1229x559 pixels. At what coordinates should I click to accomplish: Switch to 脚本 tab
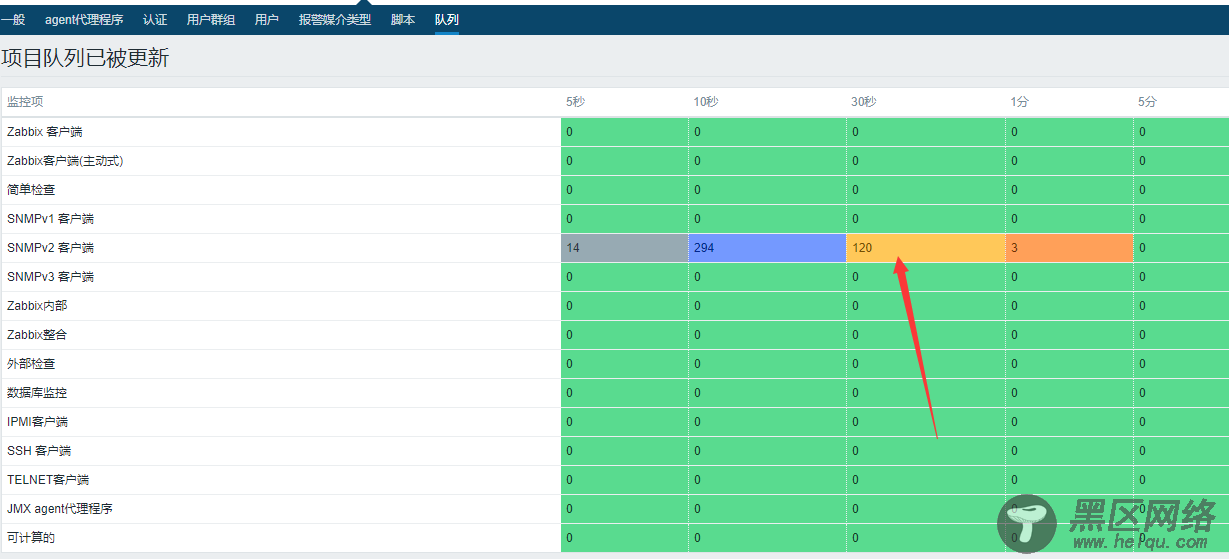[x=403, y=19]
